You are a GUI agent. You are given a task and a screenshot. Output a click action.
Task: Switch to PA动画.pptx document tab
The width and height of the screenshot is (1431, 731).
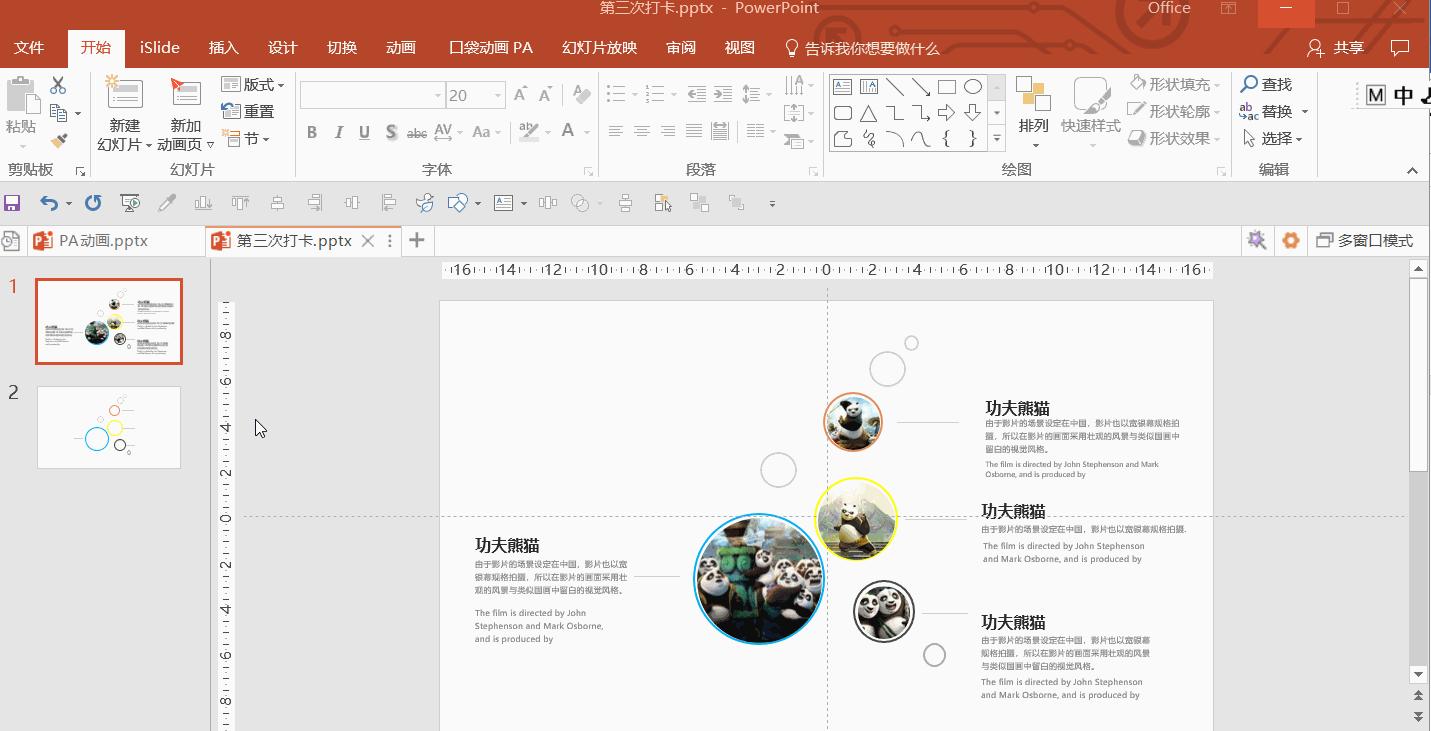pos(91,241)
